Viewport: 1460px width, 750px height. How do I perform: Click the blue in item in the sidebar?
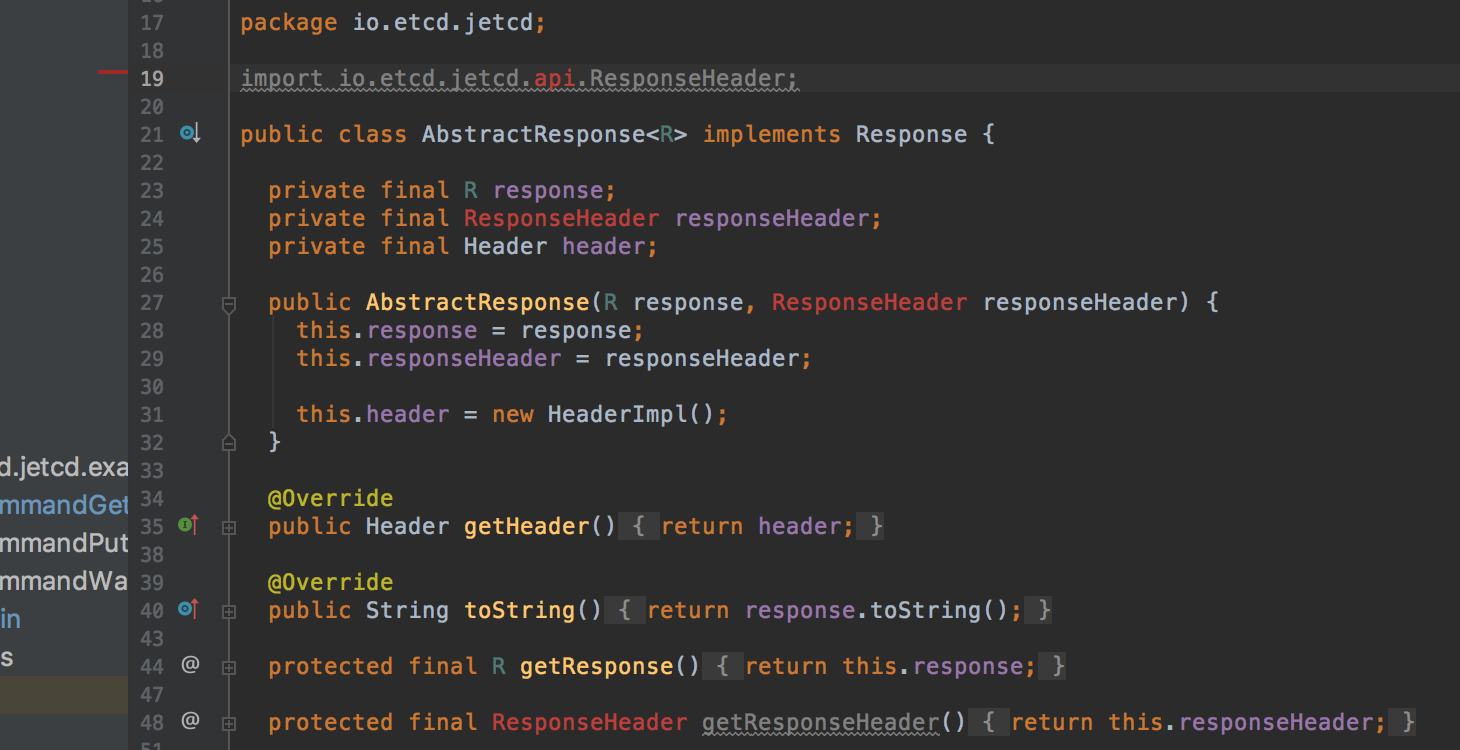click(10, 618)
